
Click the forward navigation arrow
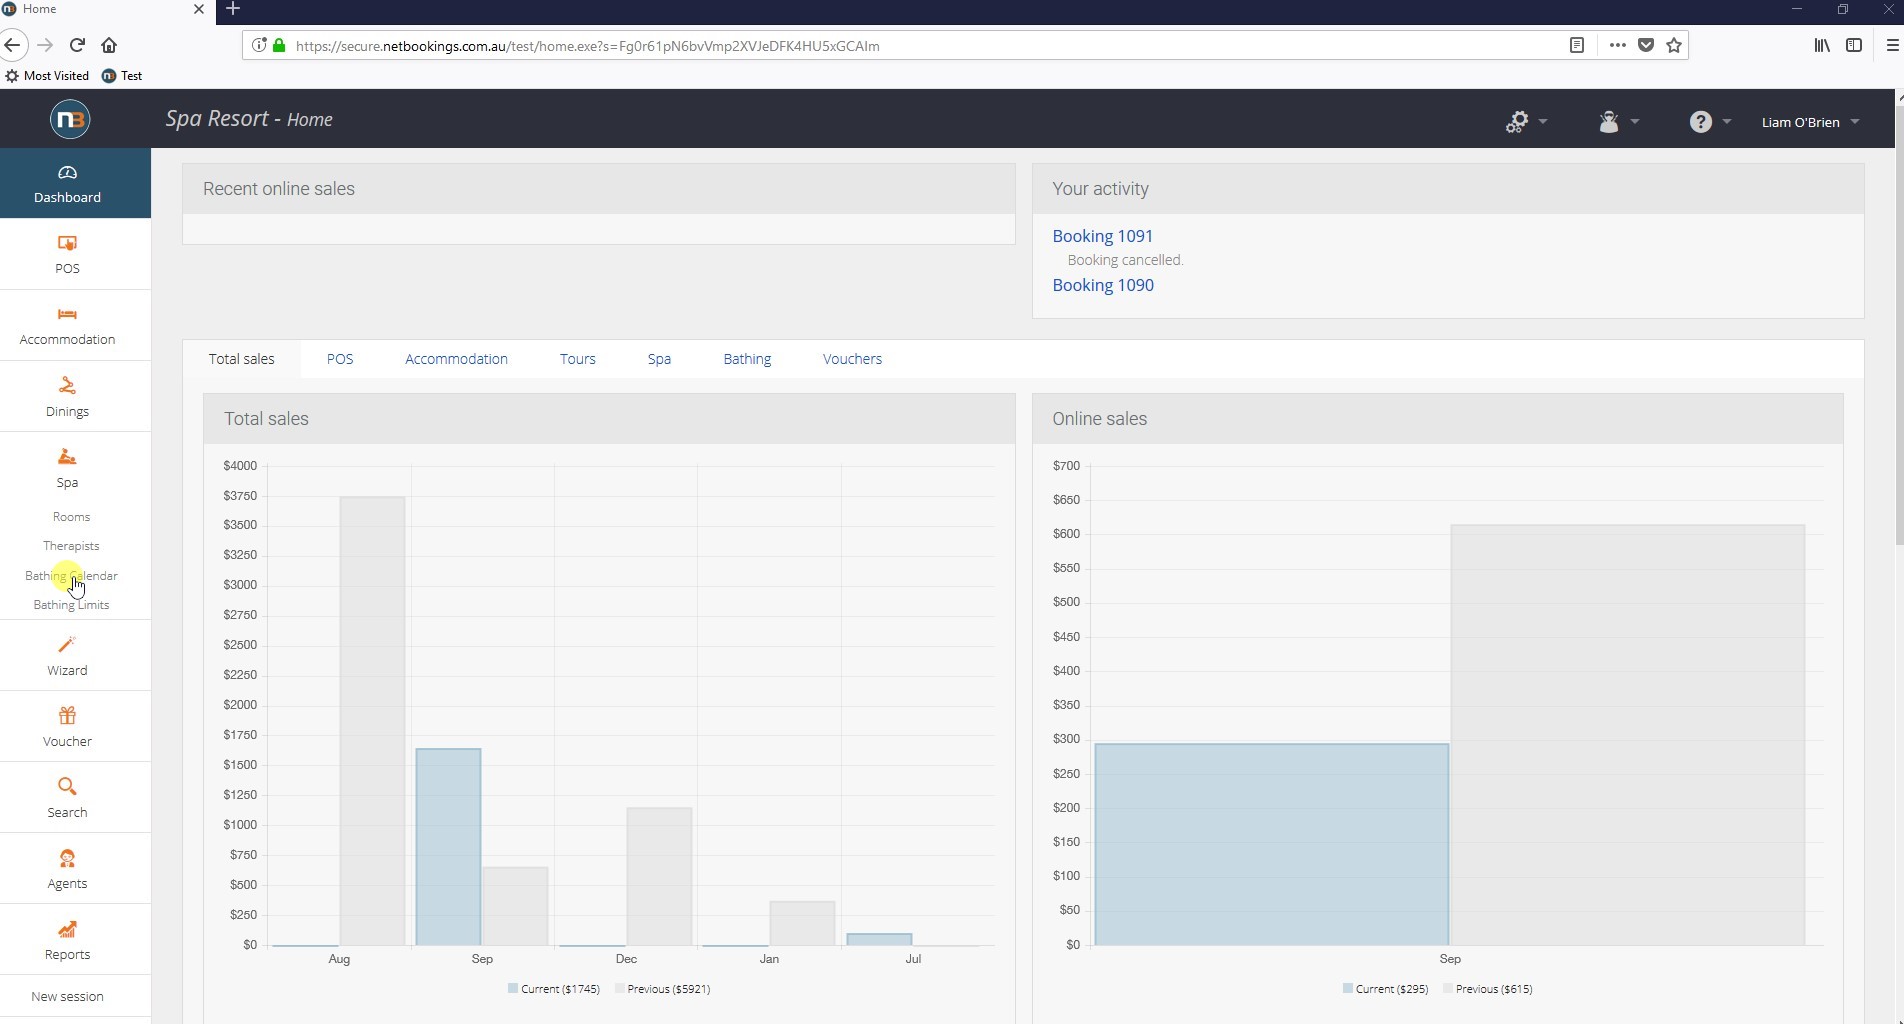click(x=45, y=45)
